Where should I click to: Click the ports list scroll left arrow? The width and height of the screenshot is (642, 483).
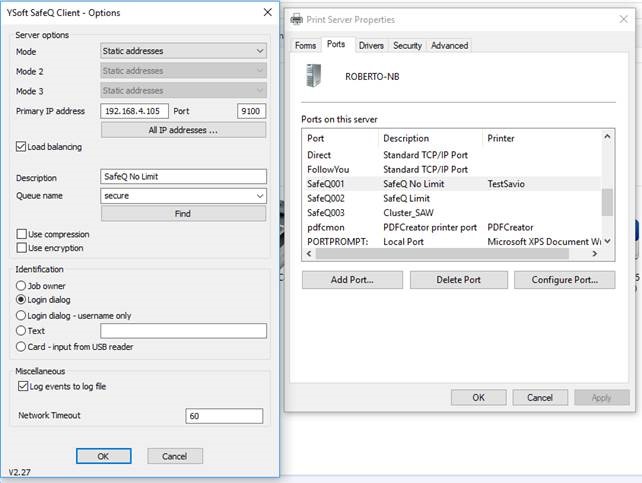[309, 254]
